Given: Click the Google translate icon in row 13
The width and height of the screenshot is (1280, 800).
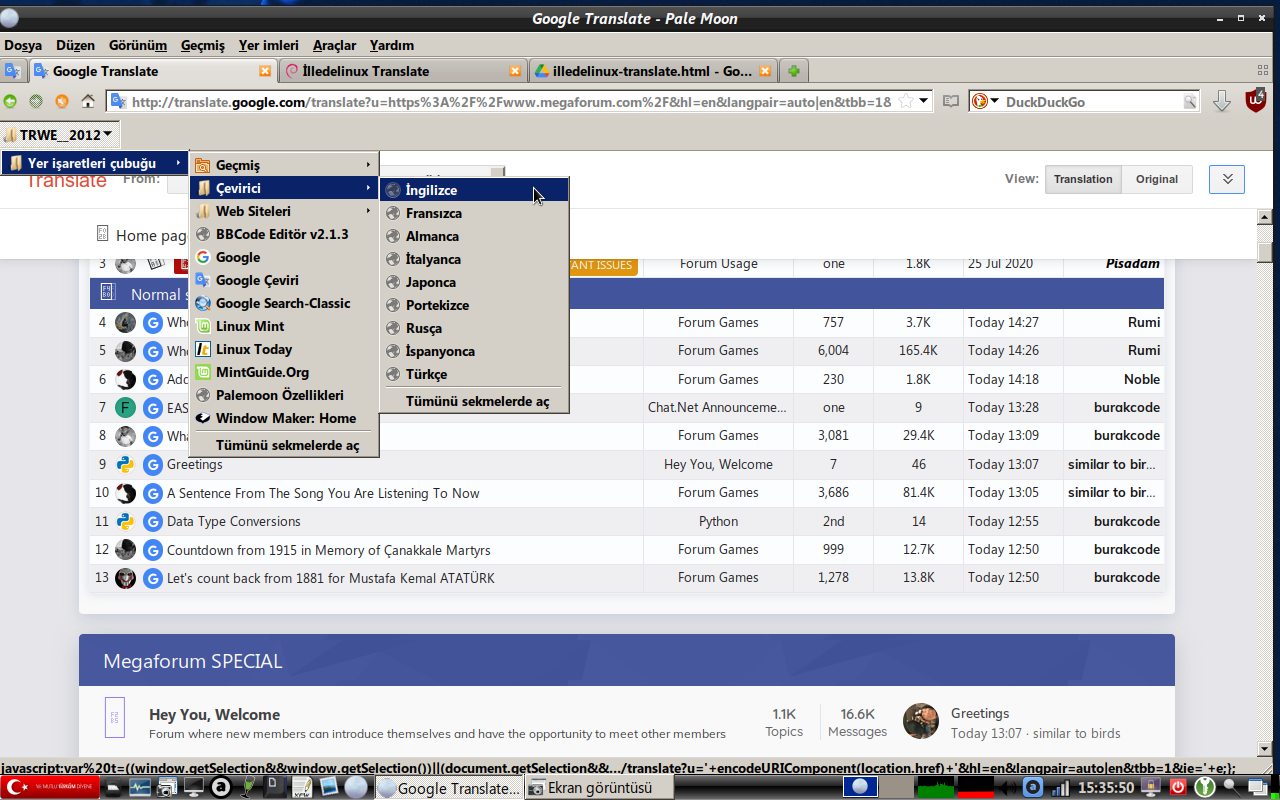Looking at the screenshot, I should [153, 578].
